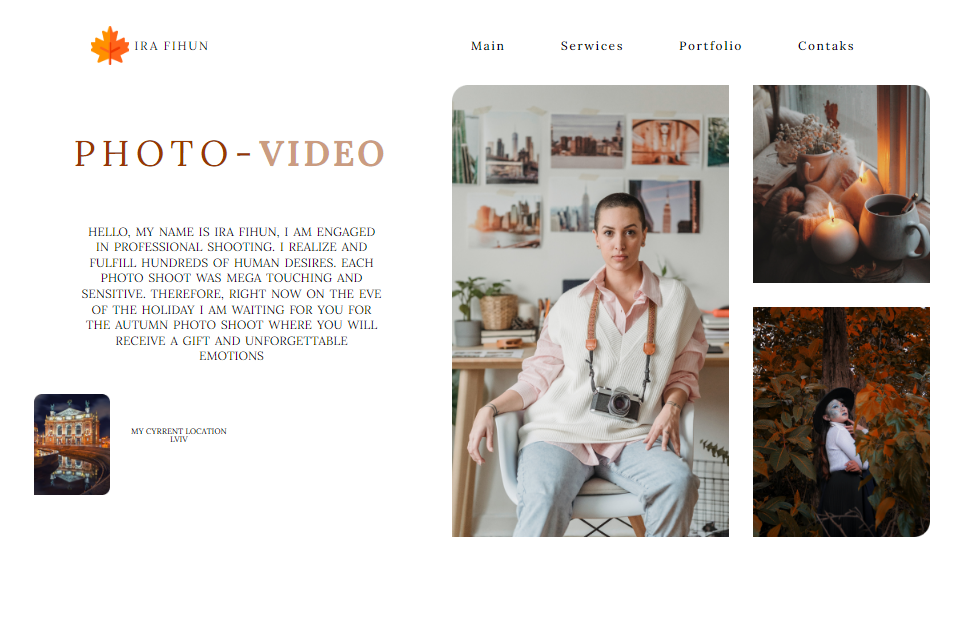Click the Hello, my name is paragraph
The image size is (960, 642).
pyautogui.click(x=231, y=294)
